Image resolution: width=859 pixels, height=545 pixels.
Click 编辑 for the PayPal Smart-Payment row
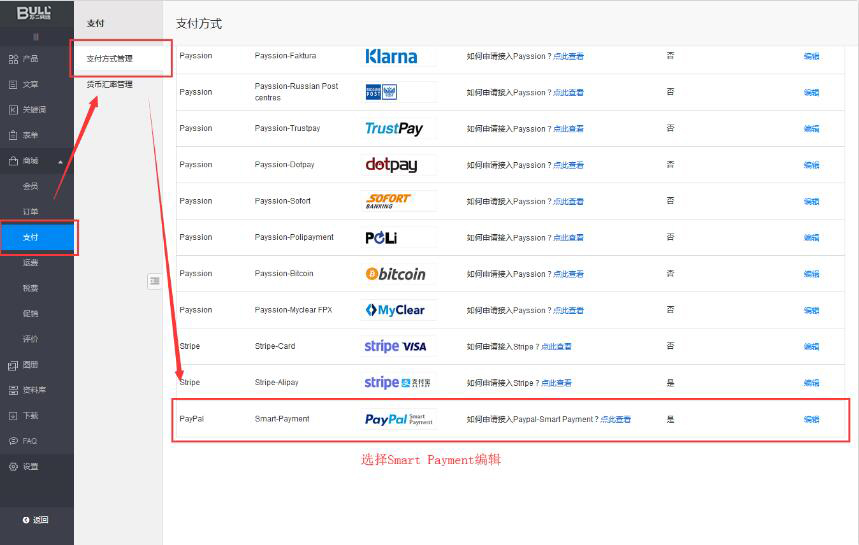(811, 419)
